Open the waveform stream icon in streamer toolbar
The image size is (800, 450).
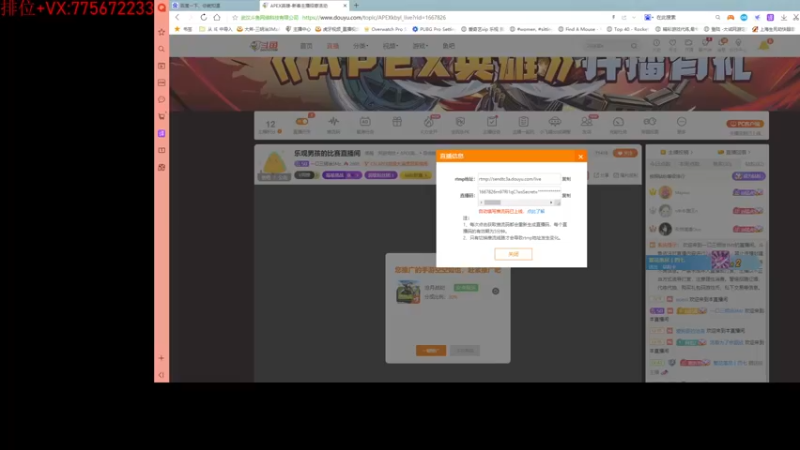pos(333,121)
